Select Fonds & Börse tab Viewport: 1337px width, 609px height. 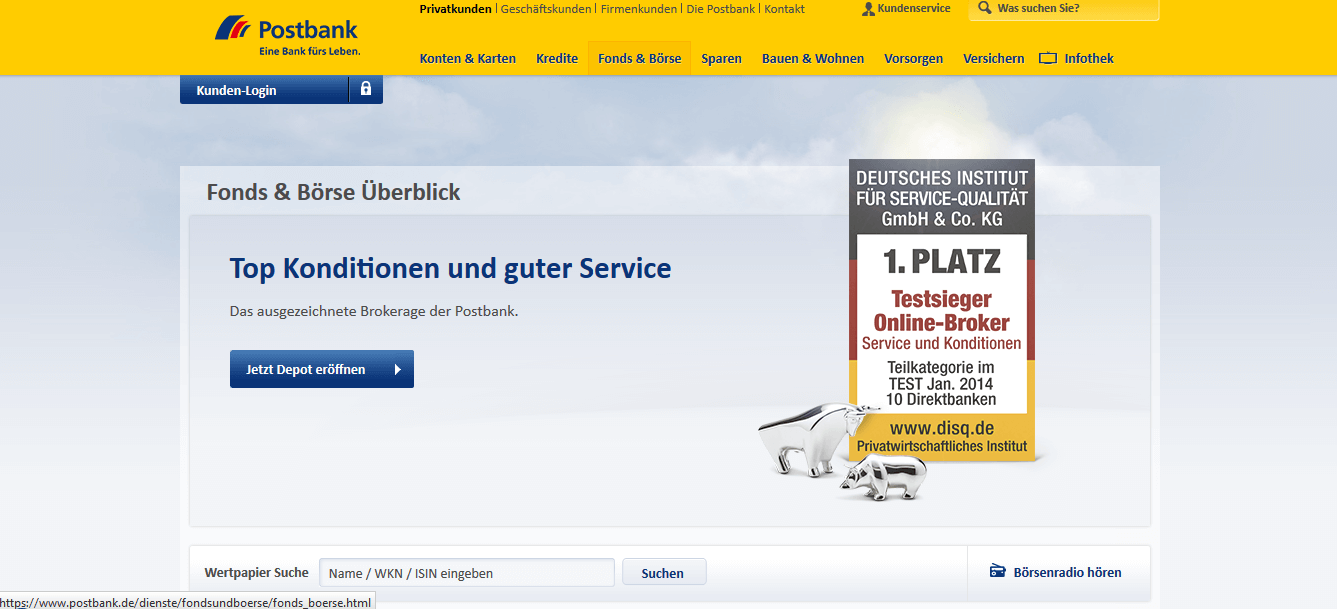pos(640,58)
